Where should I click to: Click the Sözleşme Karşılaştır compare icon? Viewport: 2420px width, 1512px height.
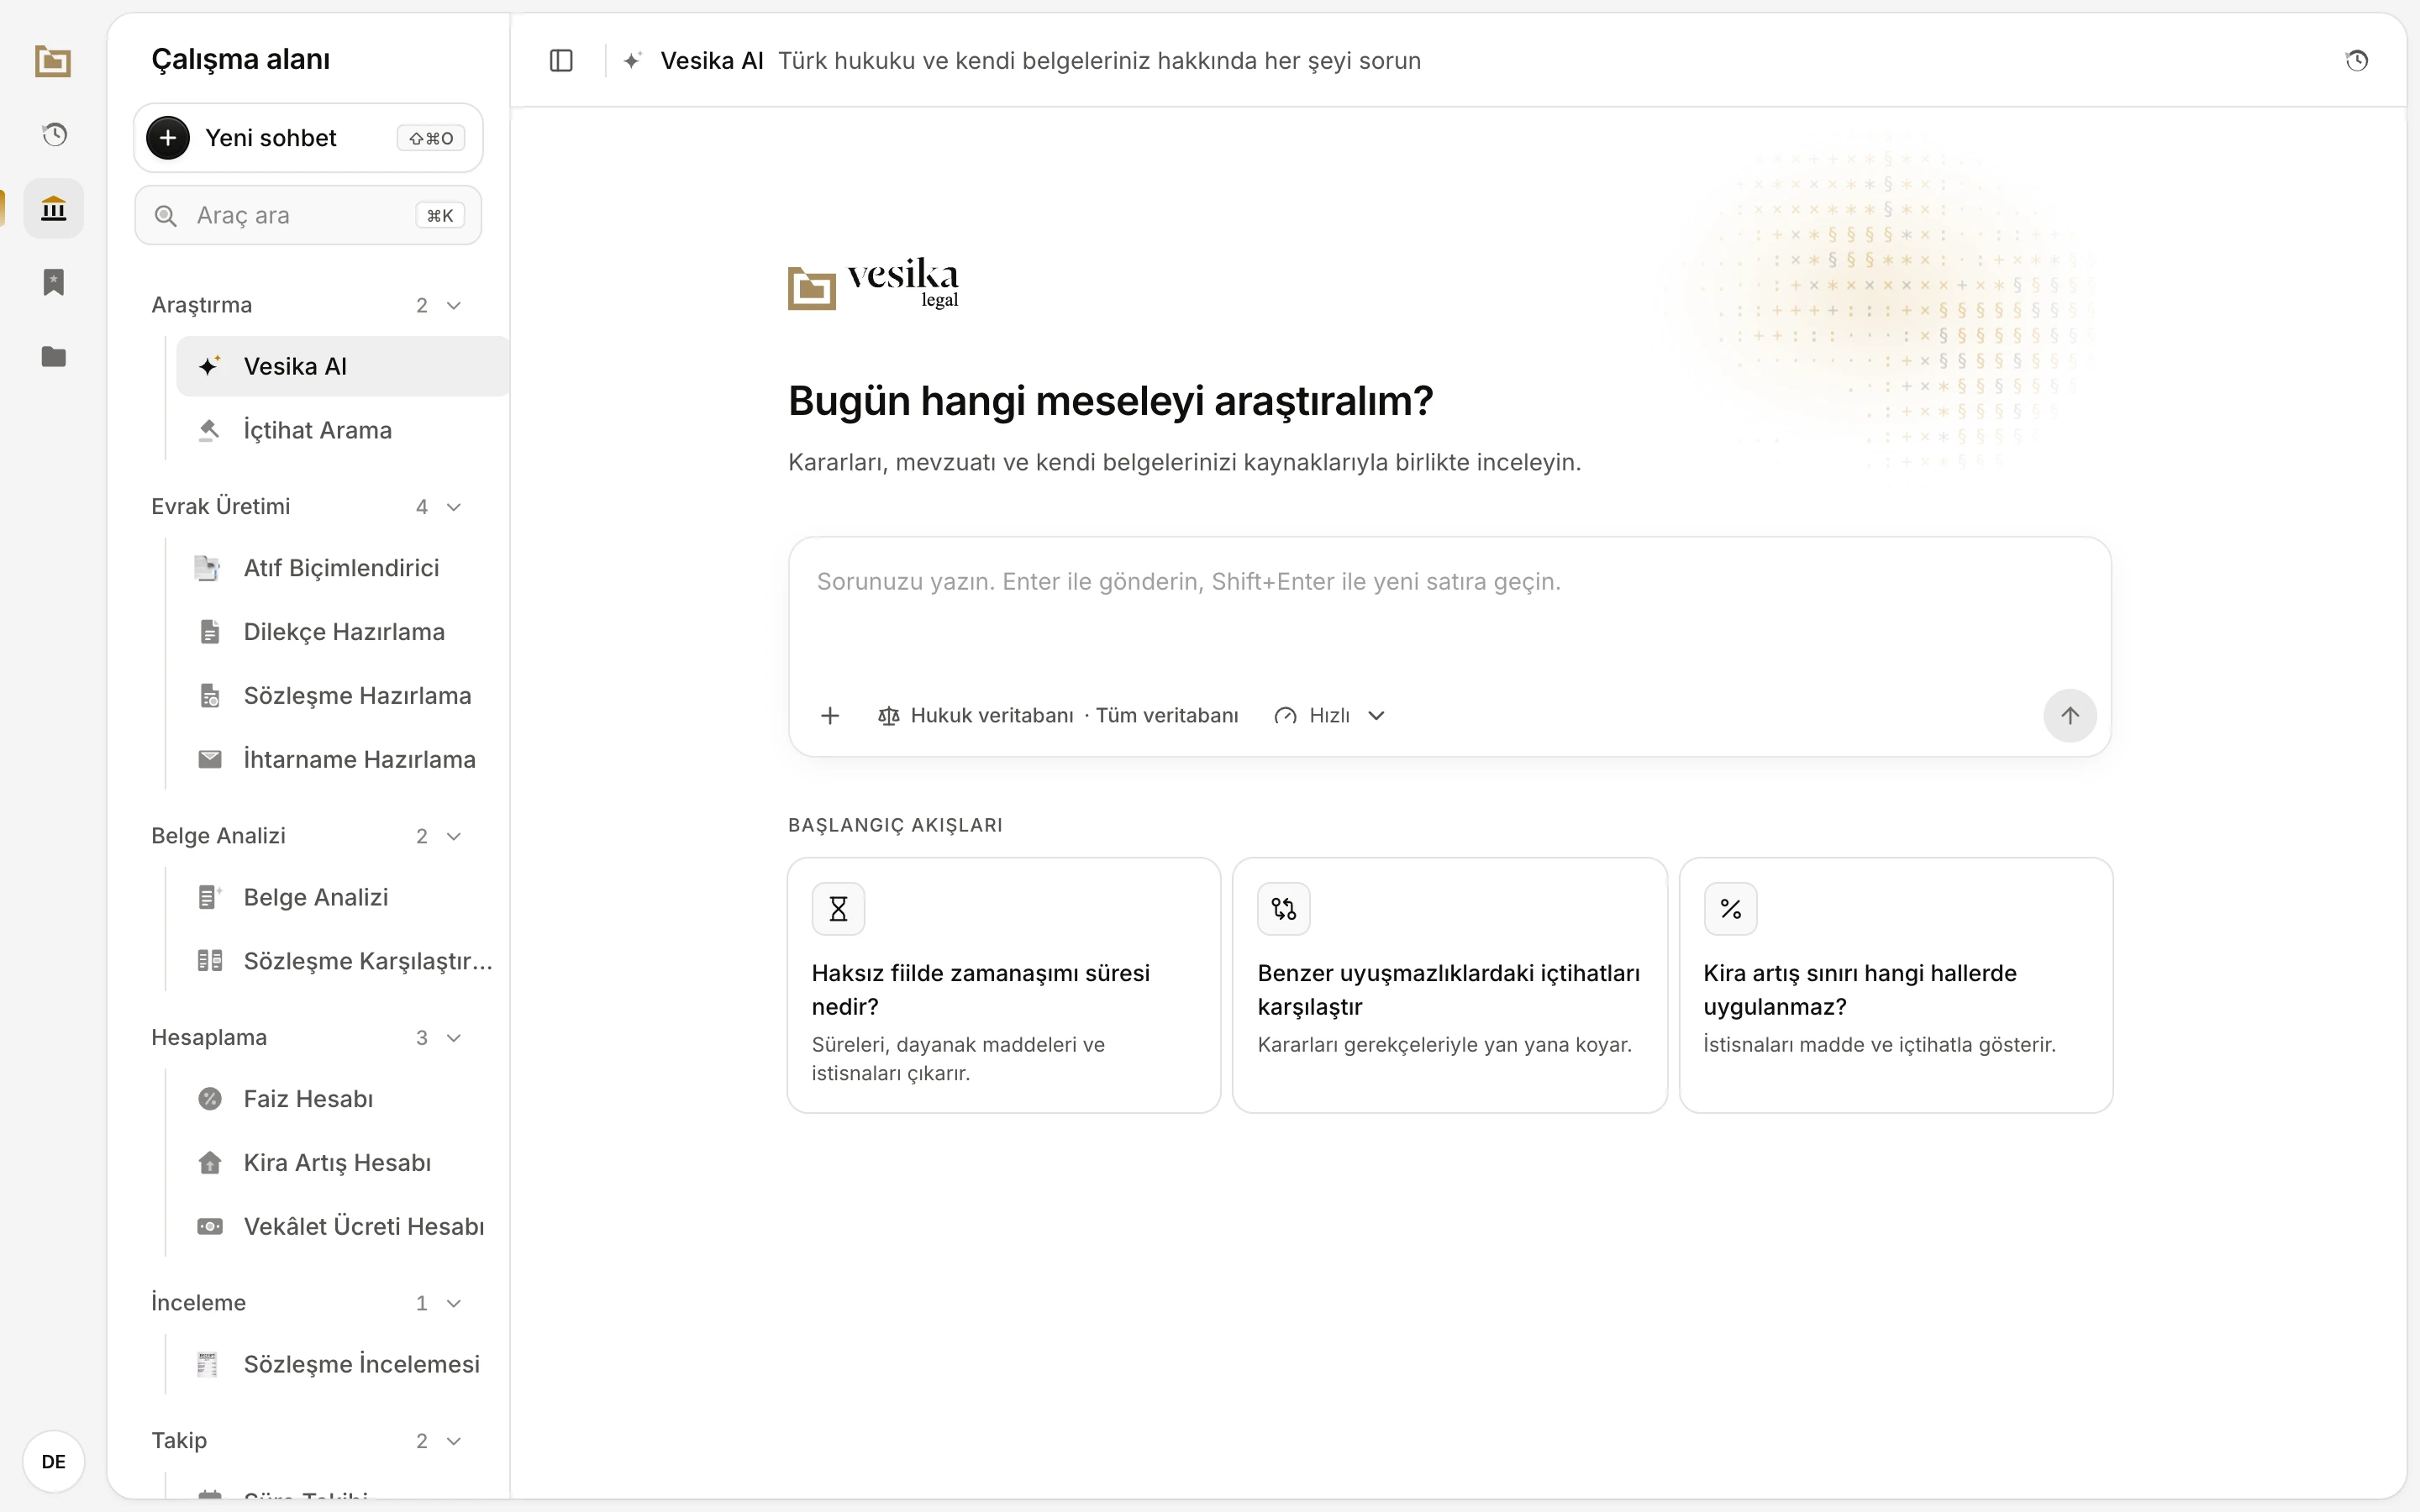tap(210, 961)
